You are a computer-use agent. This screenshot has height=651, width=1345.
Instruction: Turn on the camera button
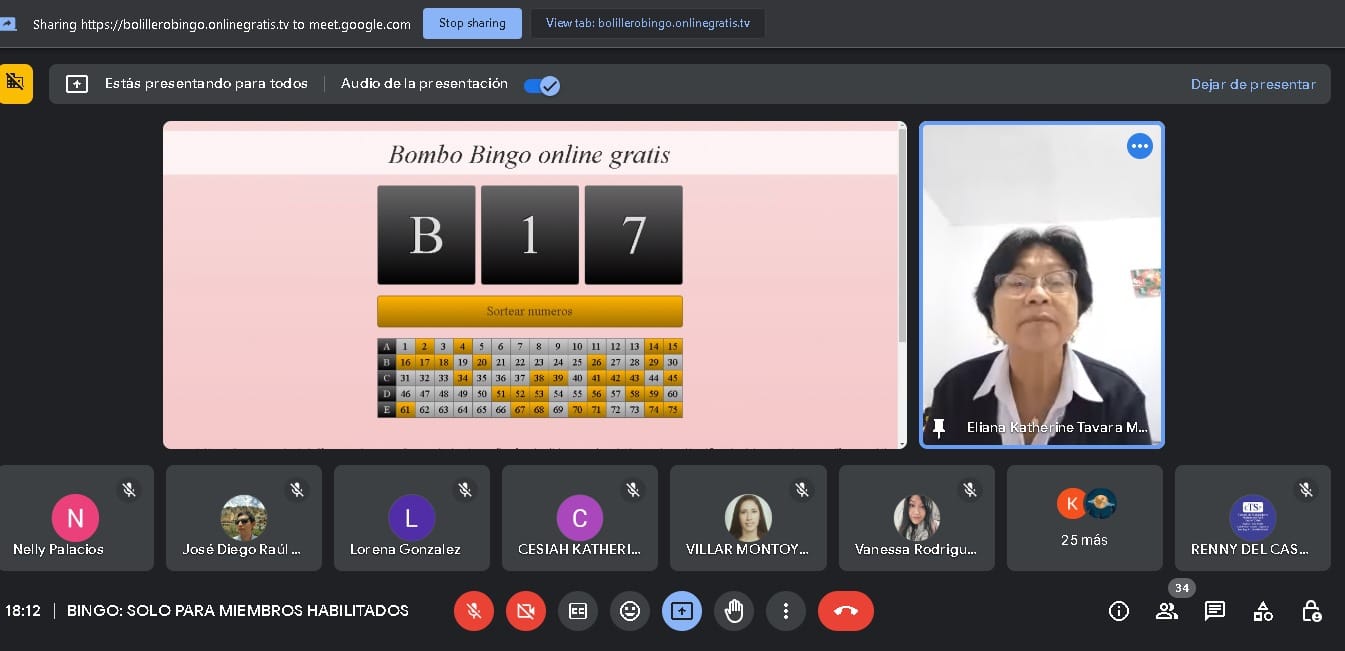click(x=526, y=611)
